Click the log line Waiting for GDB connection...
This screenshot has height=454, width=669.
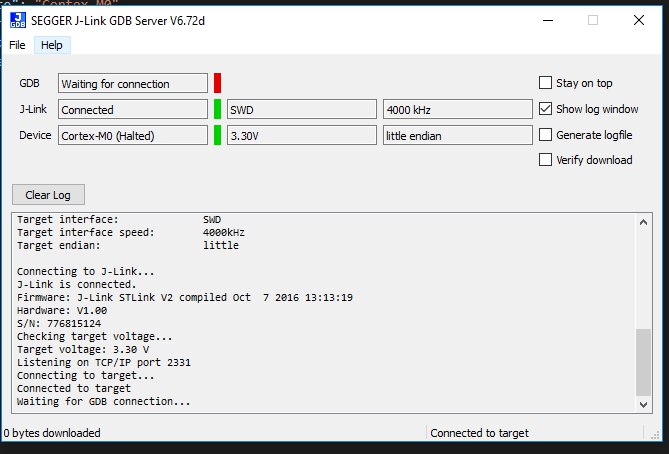[x=104, y=401]
